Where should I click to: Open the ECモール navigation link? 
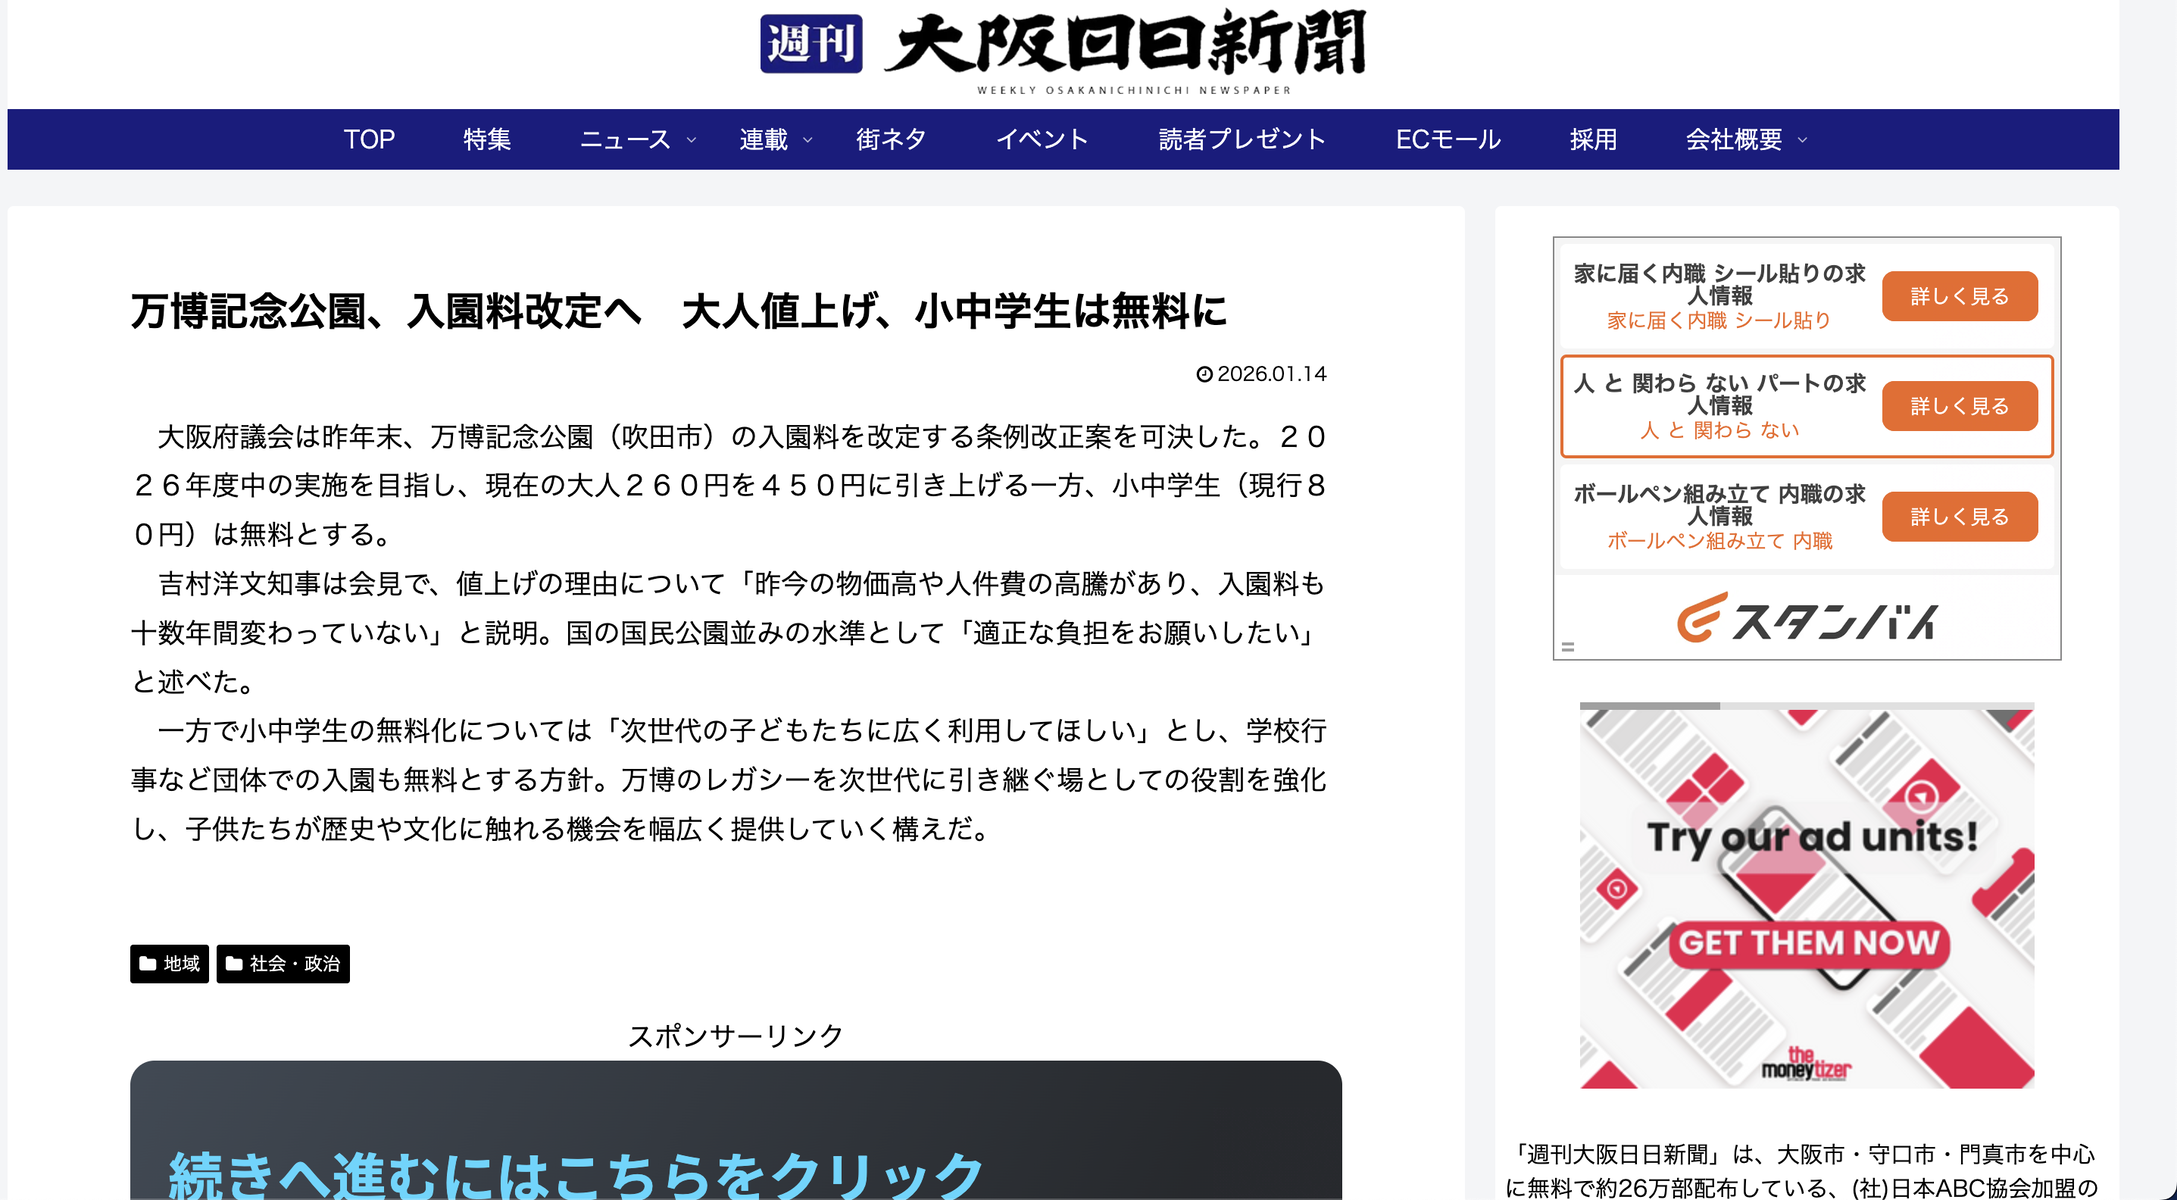(x=1448, y=140)
